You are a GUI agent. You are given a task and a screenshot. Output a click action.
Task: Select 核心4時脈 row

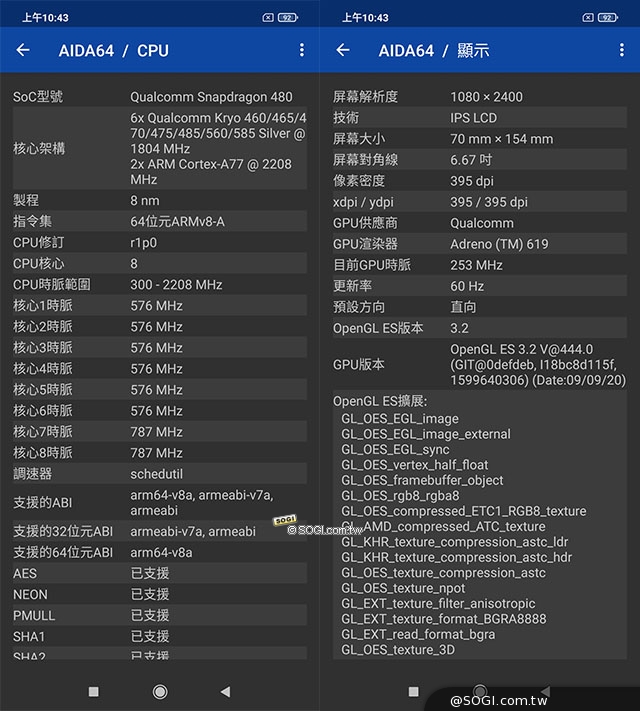point(160,369)
